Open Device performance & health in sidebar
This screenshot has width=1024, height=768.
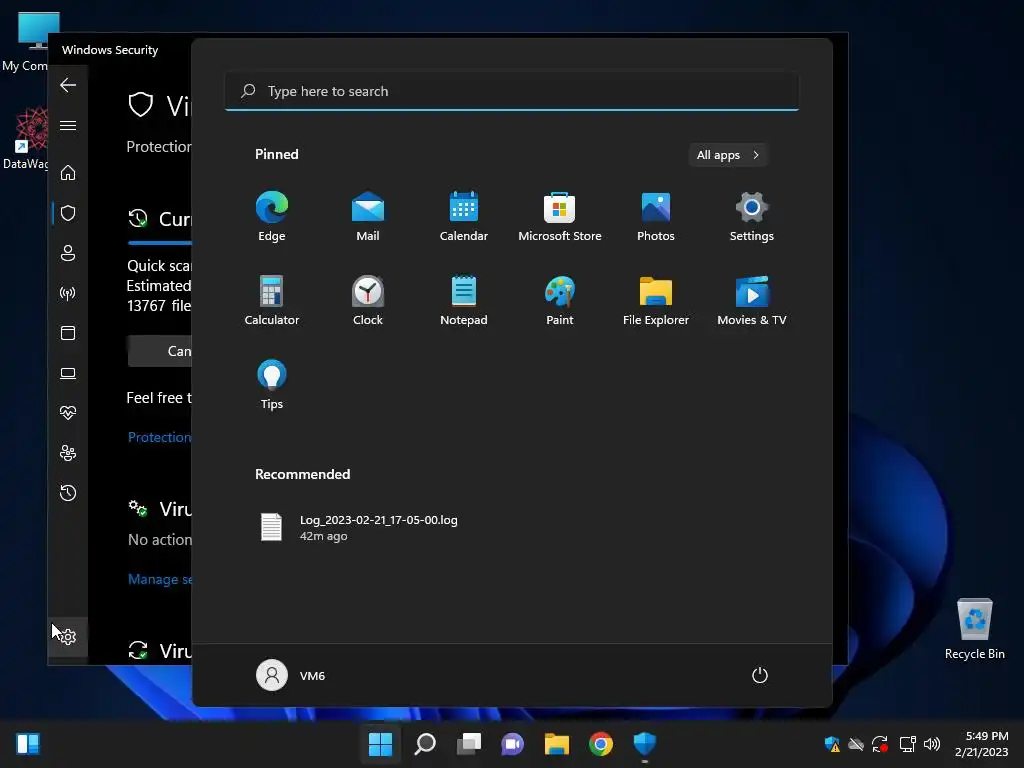[x=68, y=413]
